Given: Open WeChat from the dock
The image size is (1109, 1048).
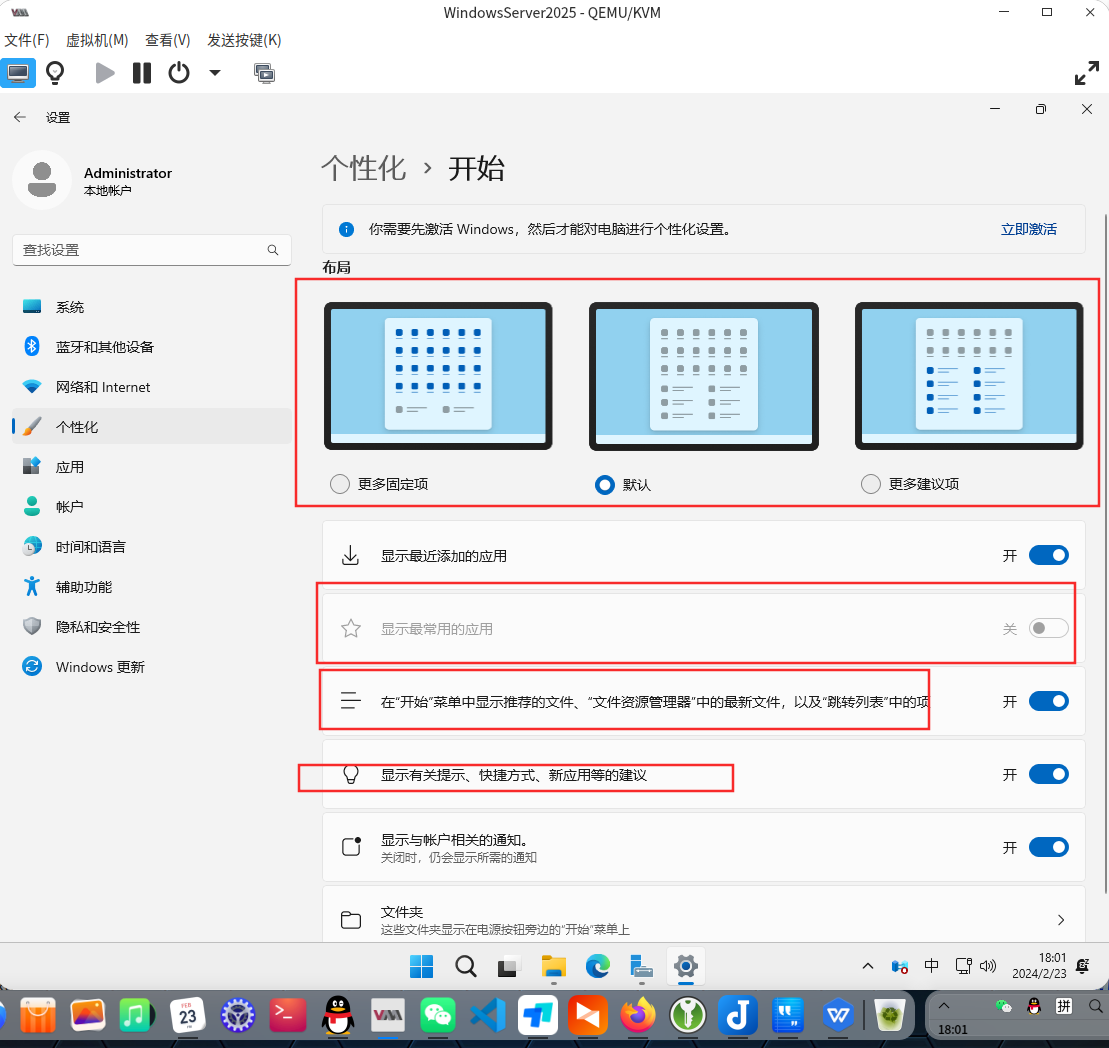Looking at the screenshot, I should pyautogui.click(x=438, y=1016).
